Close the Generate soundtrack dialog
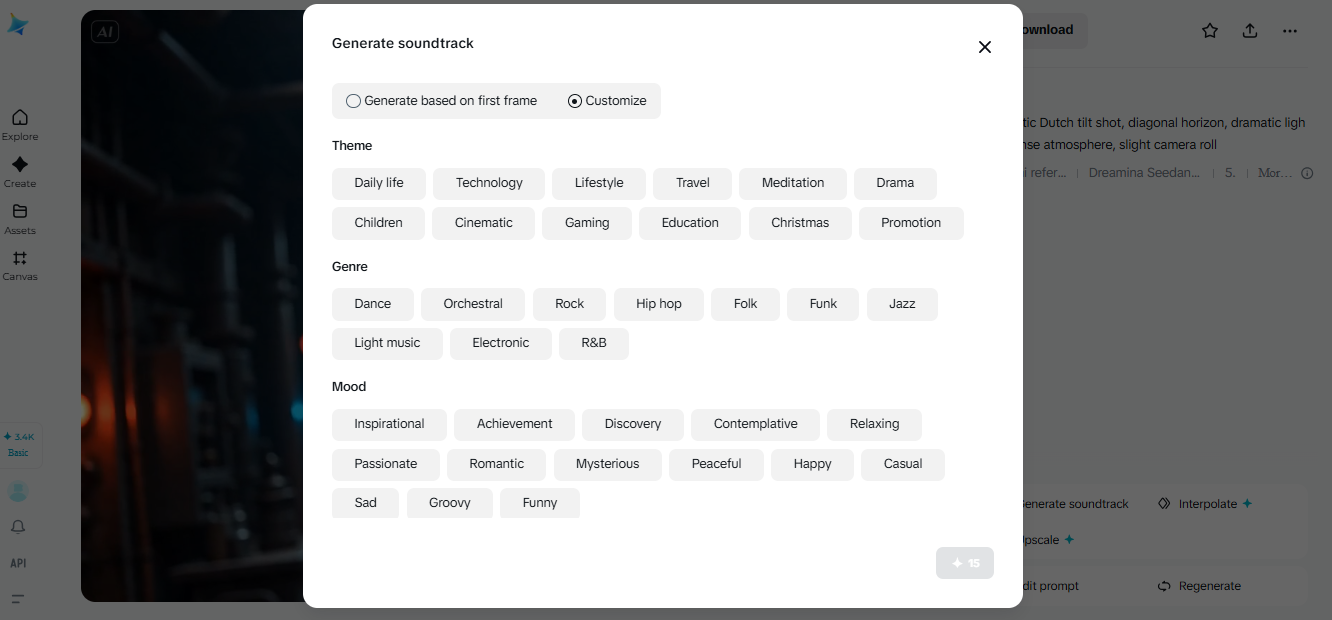 985,47
